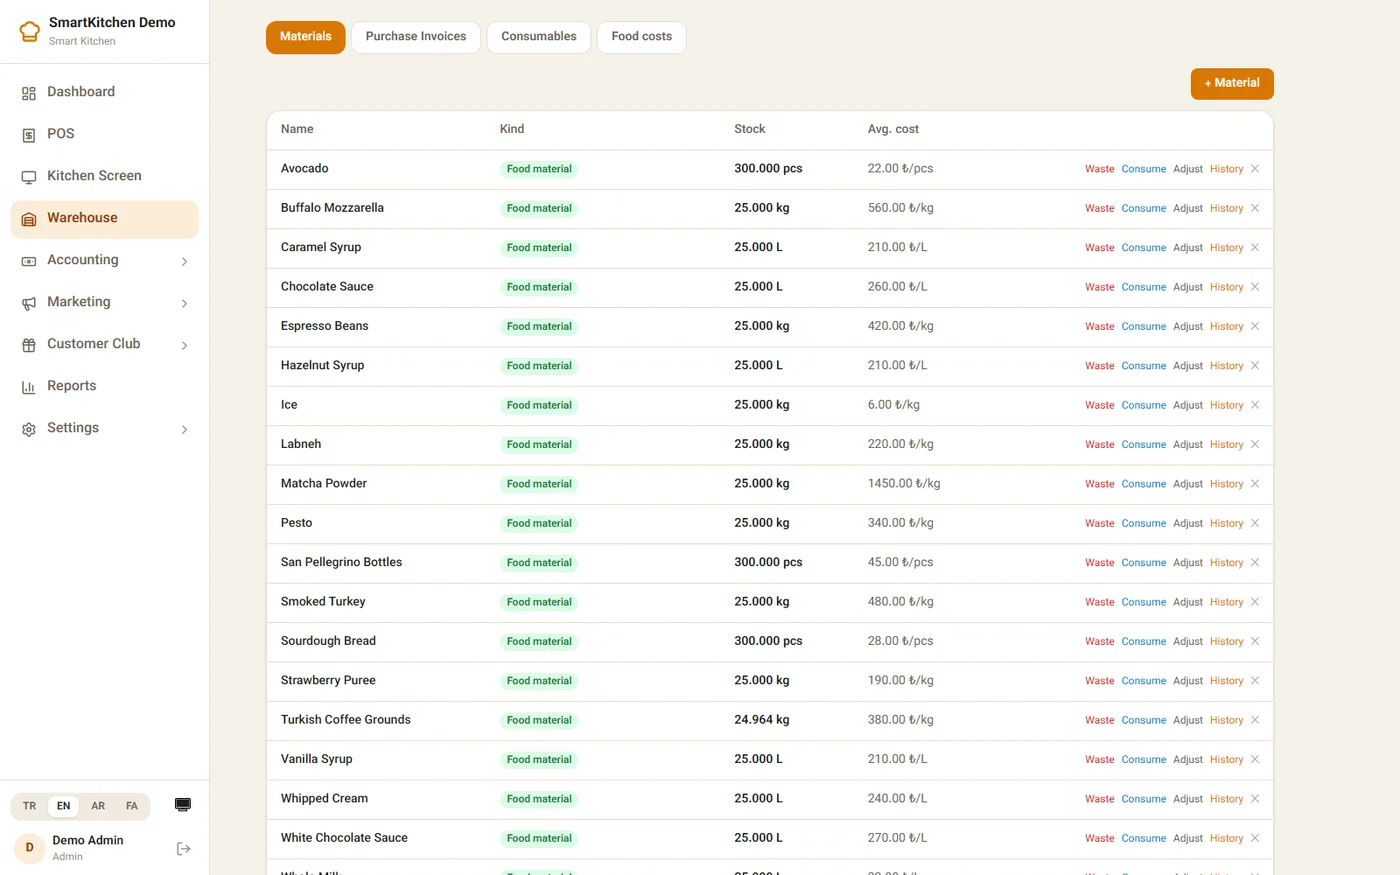Viewport: 1400px width, 875px height.
Task: Click the SmartKitchen chef hat logo
Action: [x=30, y=31]
